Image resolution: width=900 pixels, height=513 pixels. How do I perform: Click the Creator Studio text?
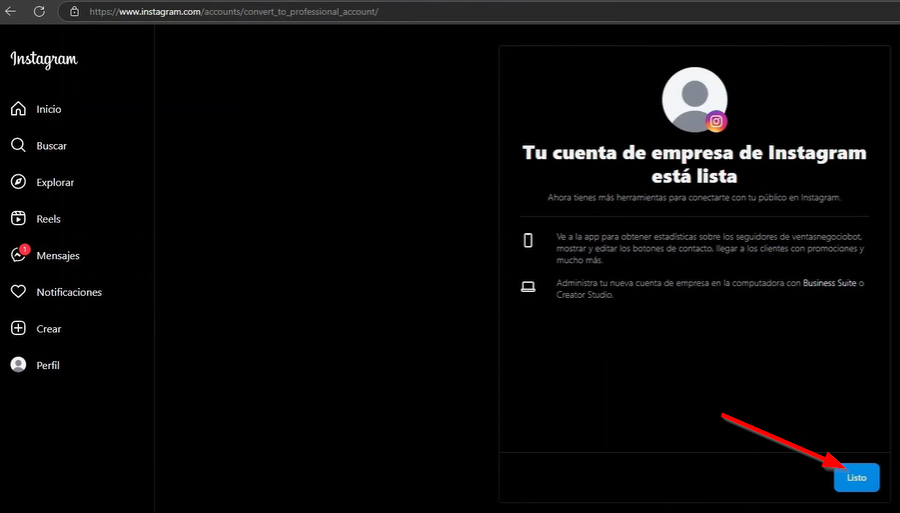(x=584, y=295)
